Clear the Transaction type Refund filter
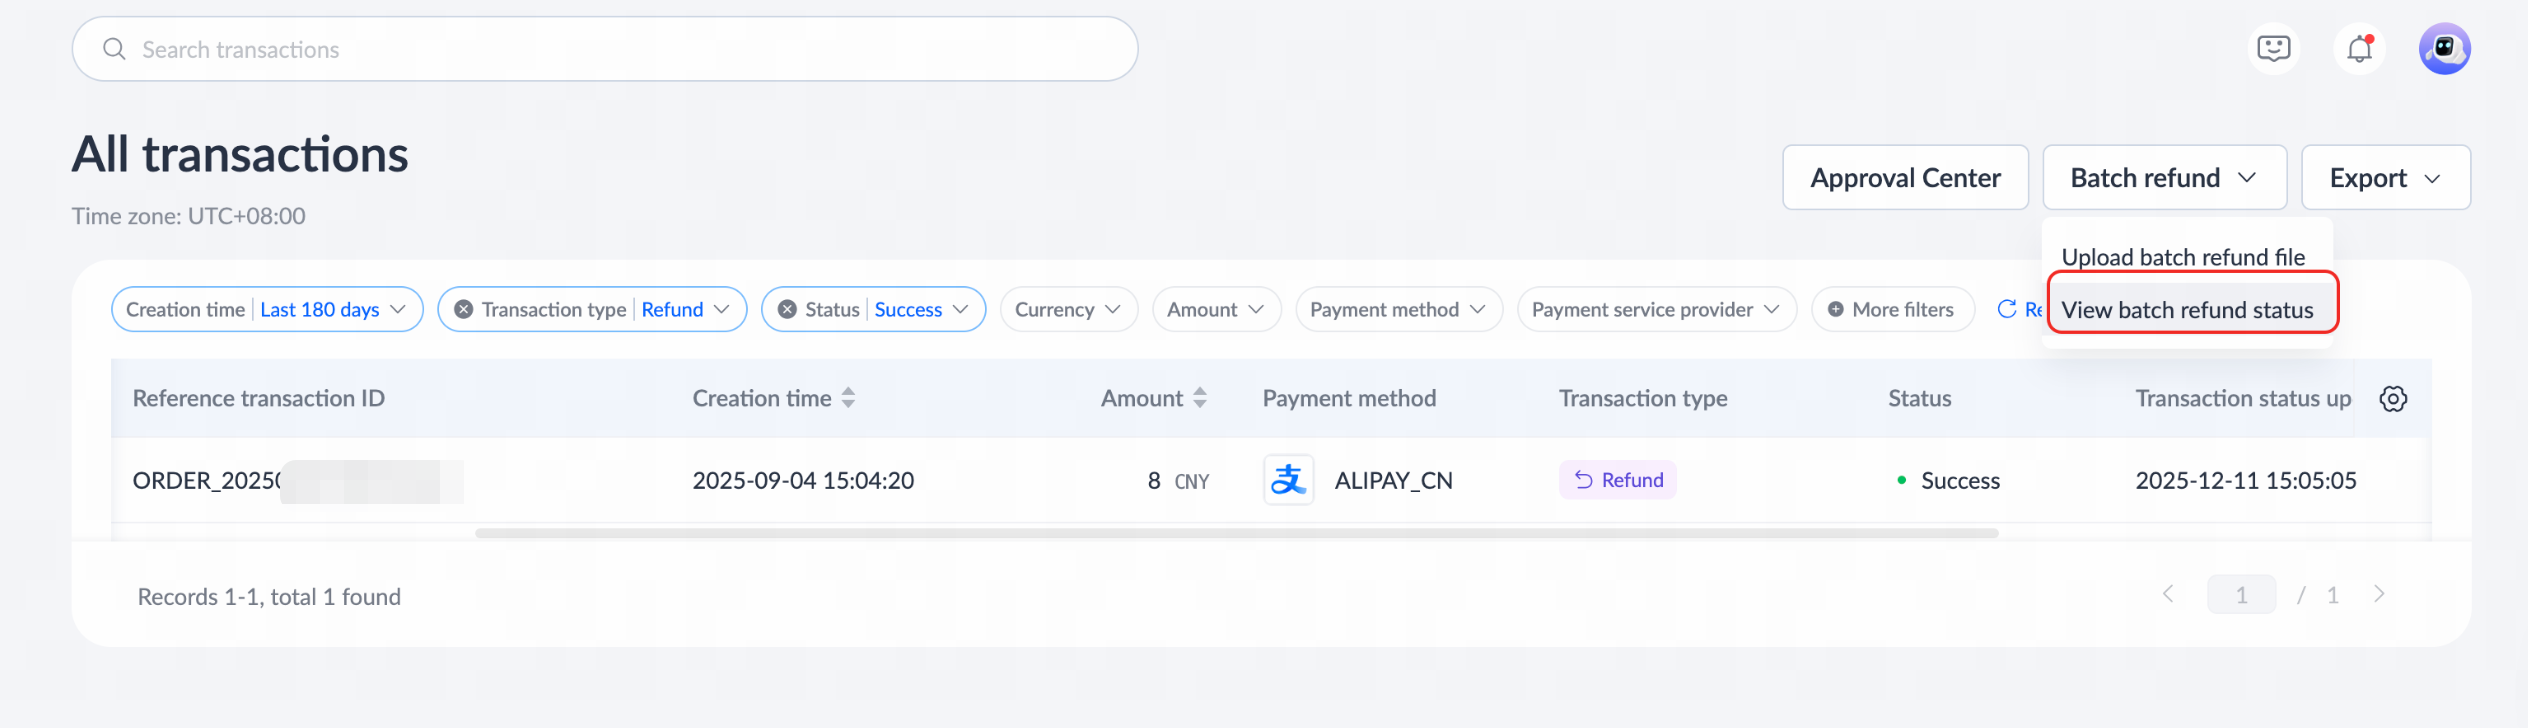Viewport: 2528px width, 728px height. [x=464, y=310]
